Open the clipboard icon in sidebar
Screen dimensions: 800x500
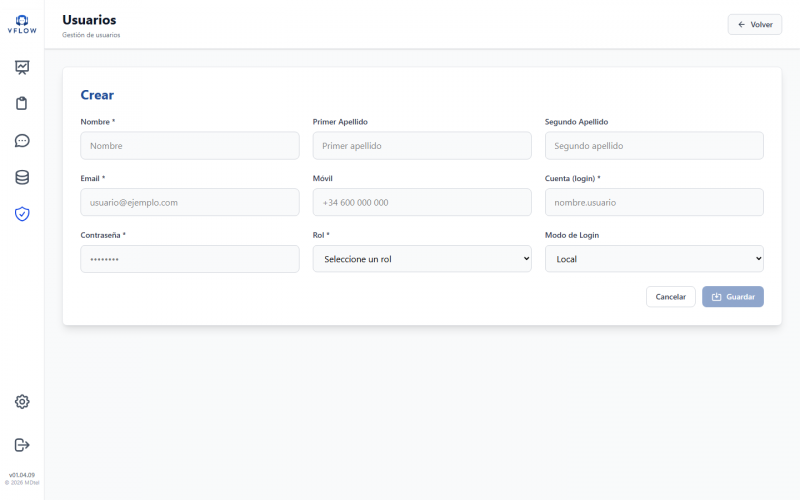[22, 104]
